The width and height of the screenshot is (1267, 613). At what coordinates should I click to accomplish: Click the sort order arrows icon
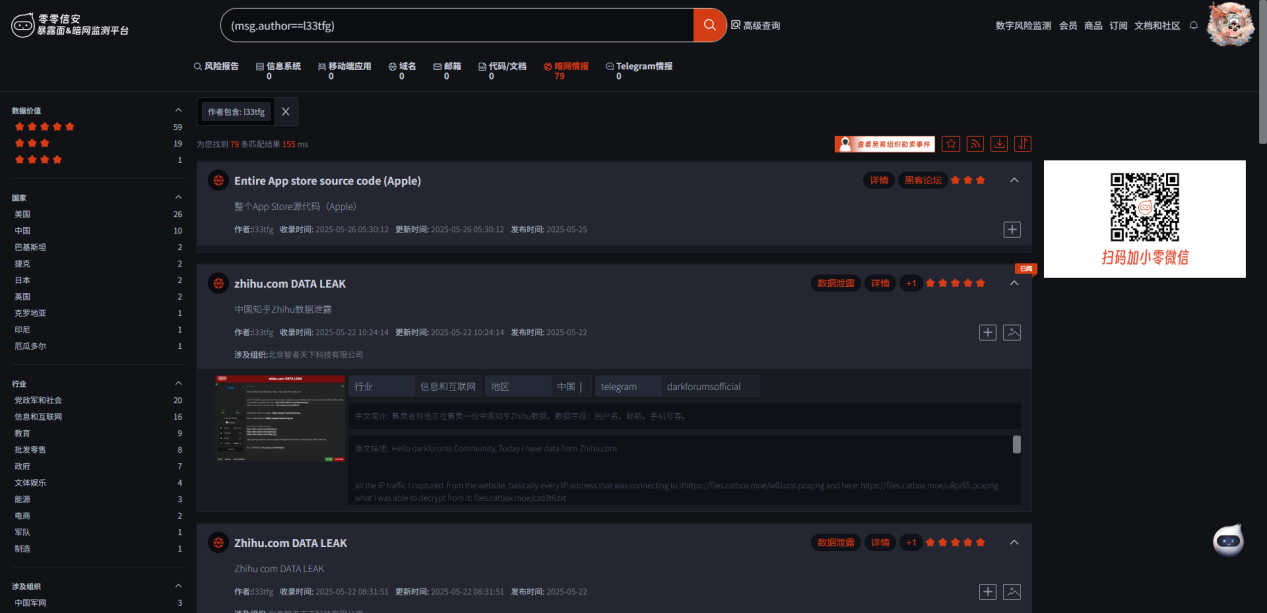pyautogui.click(x=1023, y=144)
